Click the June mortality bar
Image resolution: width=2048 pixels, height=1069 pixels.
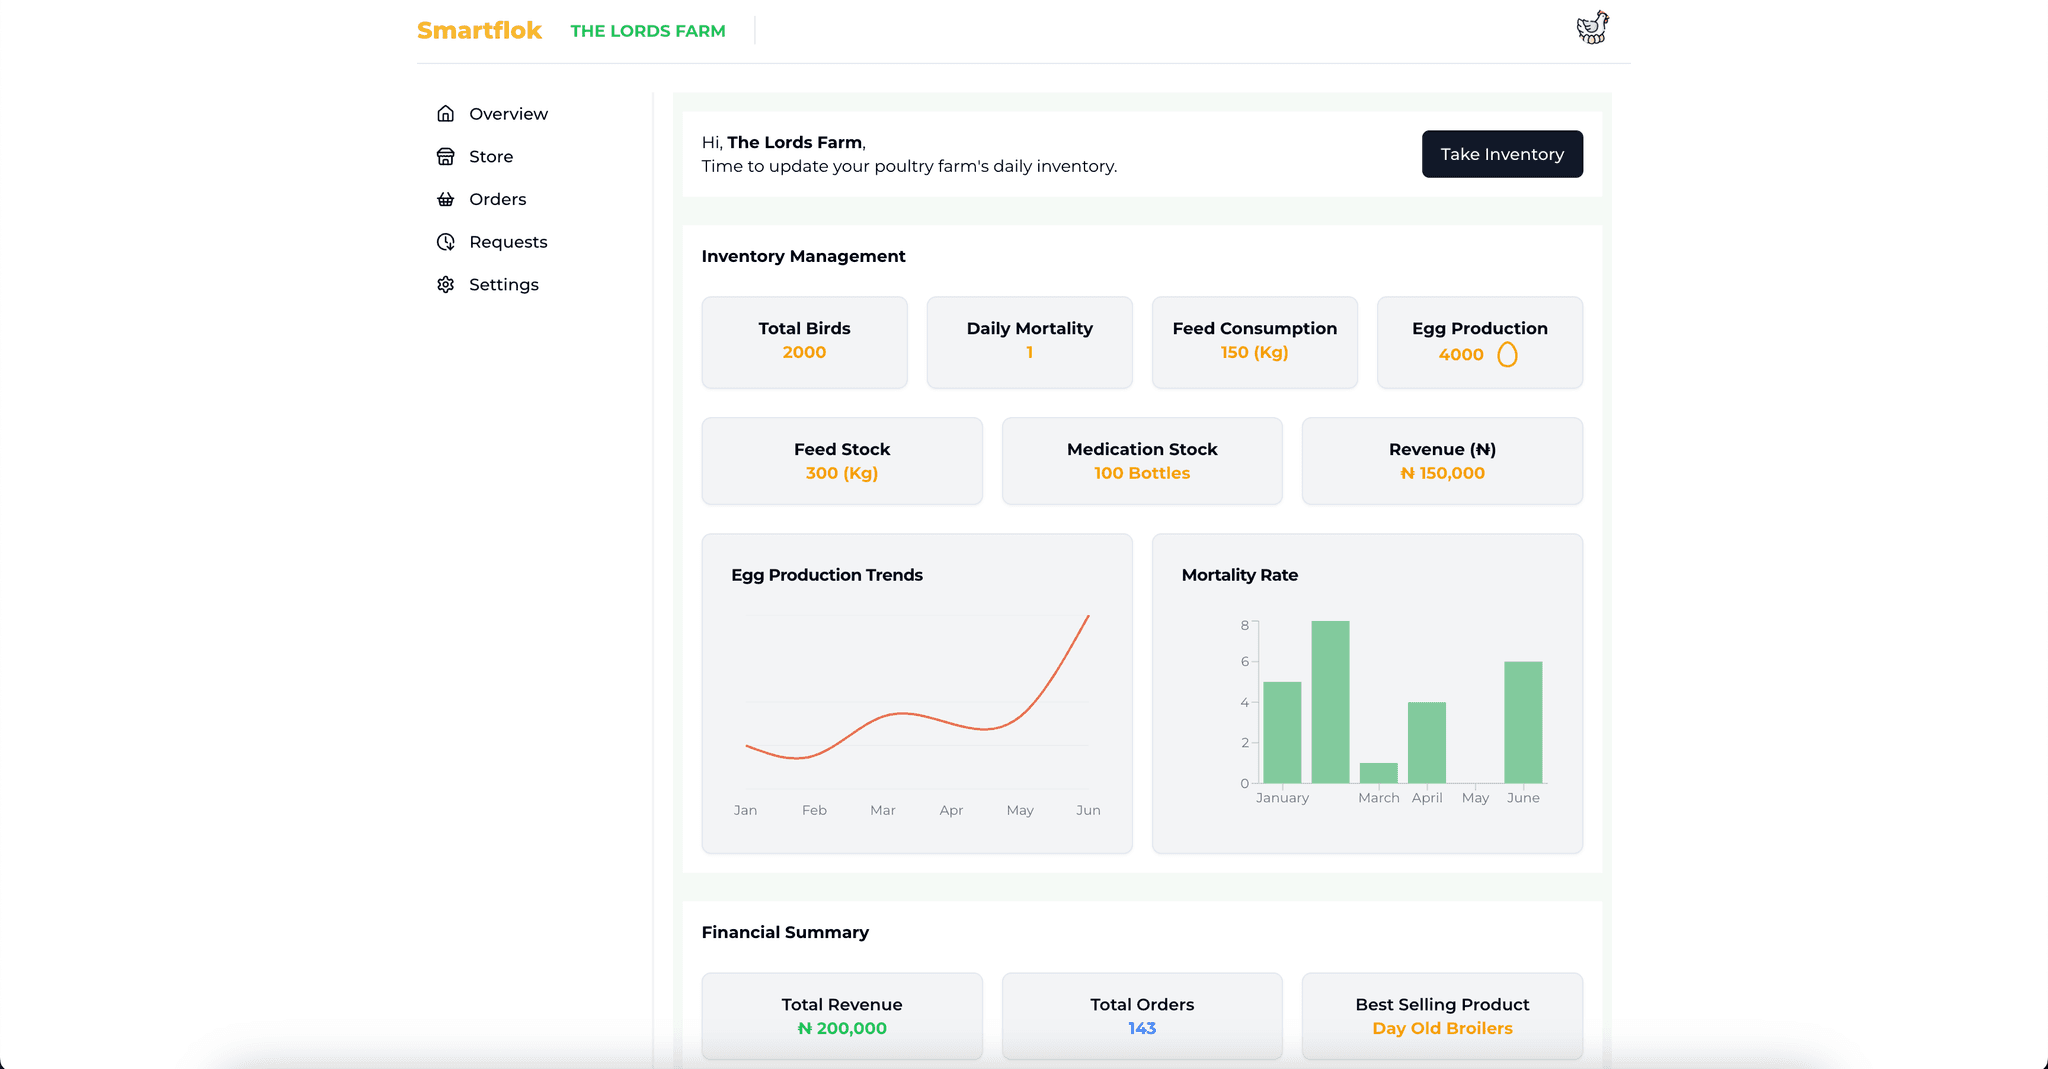point(1523,722)
